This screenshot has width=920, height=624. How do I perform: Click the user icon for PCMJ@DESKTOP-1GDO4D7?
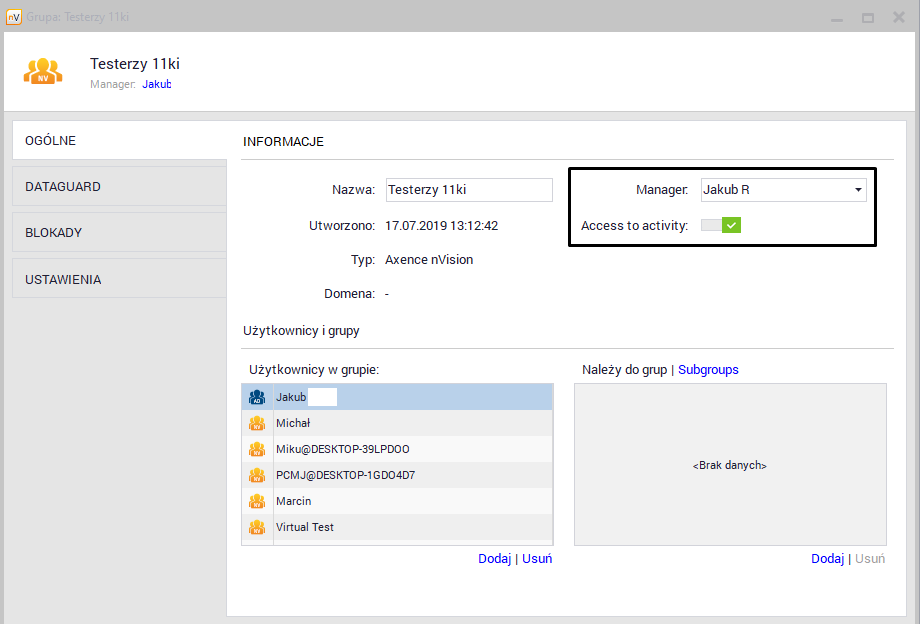pos(258,474)
